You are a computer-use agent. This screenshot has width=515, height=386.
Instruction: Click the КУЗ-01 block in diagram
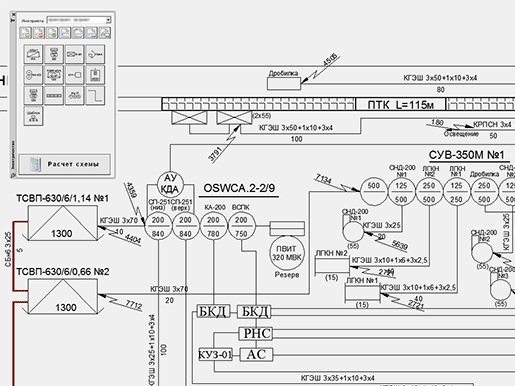pyautogui.click(x=215, y=355)
